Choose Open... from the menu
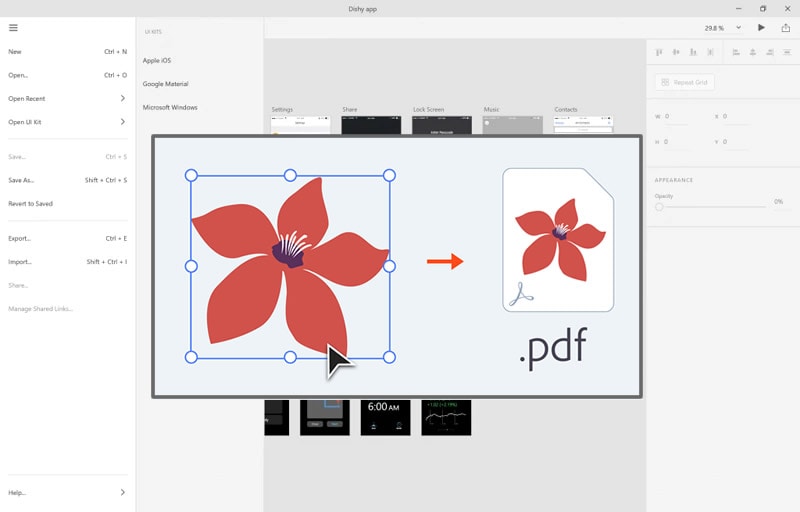800x512 pixels. [x=67, y=75]
